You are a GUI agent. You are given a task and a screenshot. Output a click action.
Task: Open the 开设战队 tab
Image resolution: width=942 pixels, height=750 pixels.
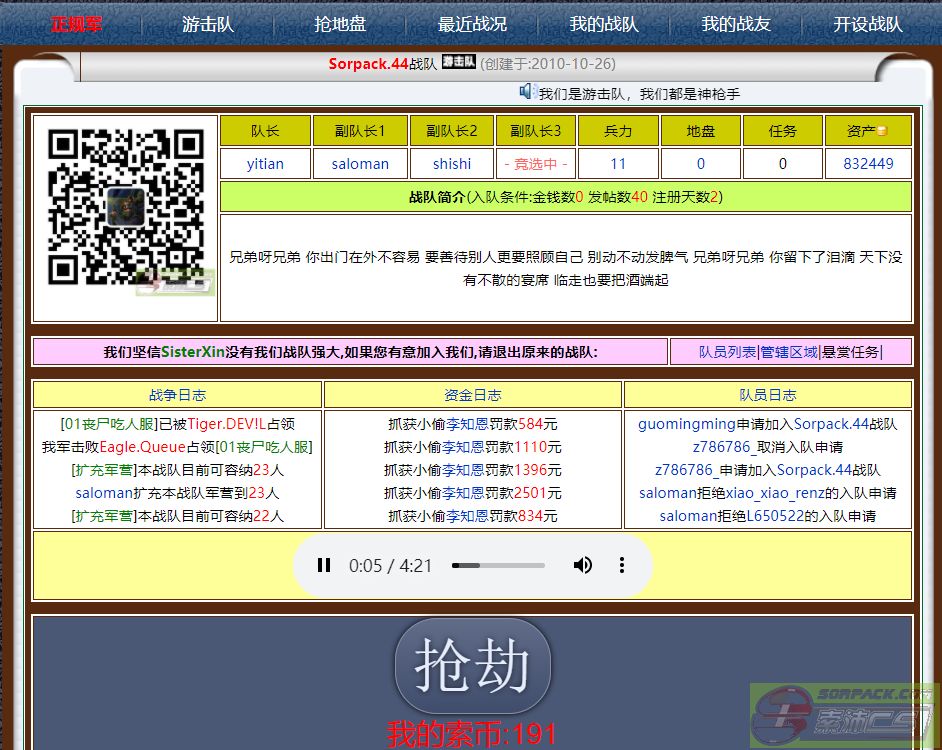(x=868, y=24)
